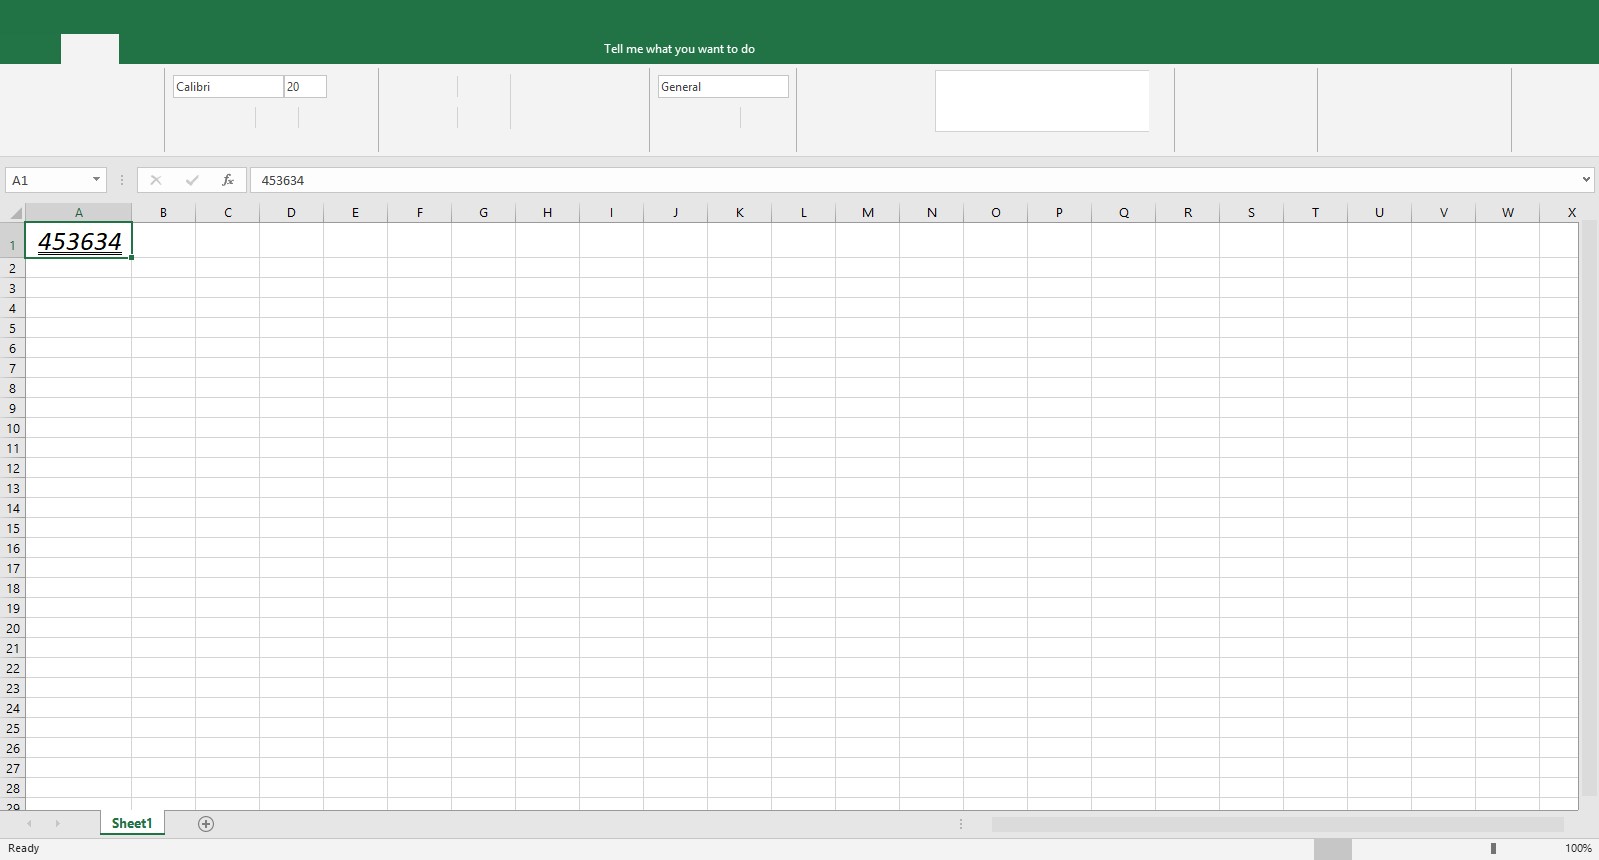Select column D header

pos(291,213)
